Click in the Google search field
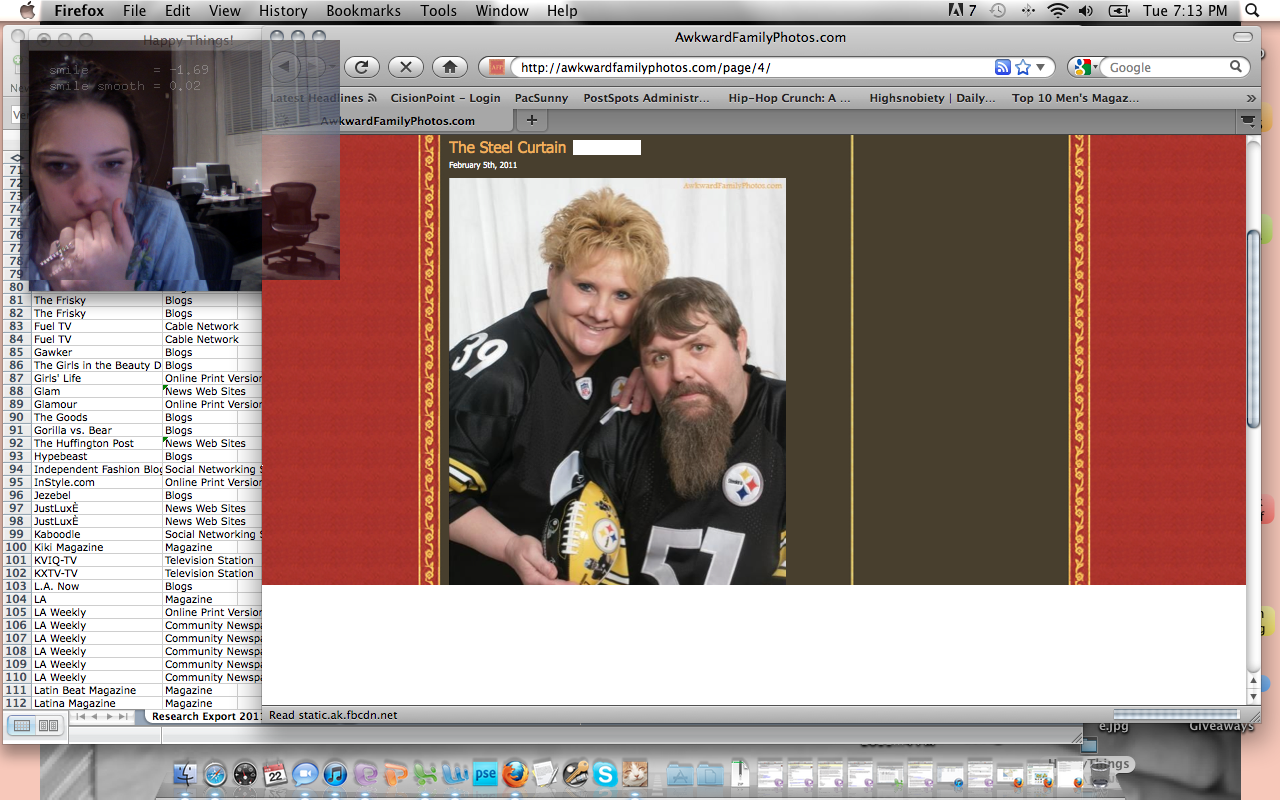This screenshot has height=800, width=1280. pos(1165,67)
